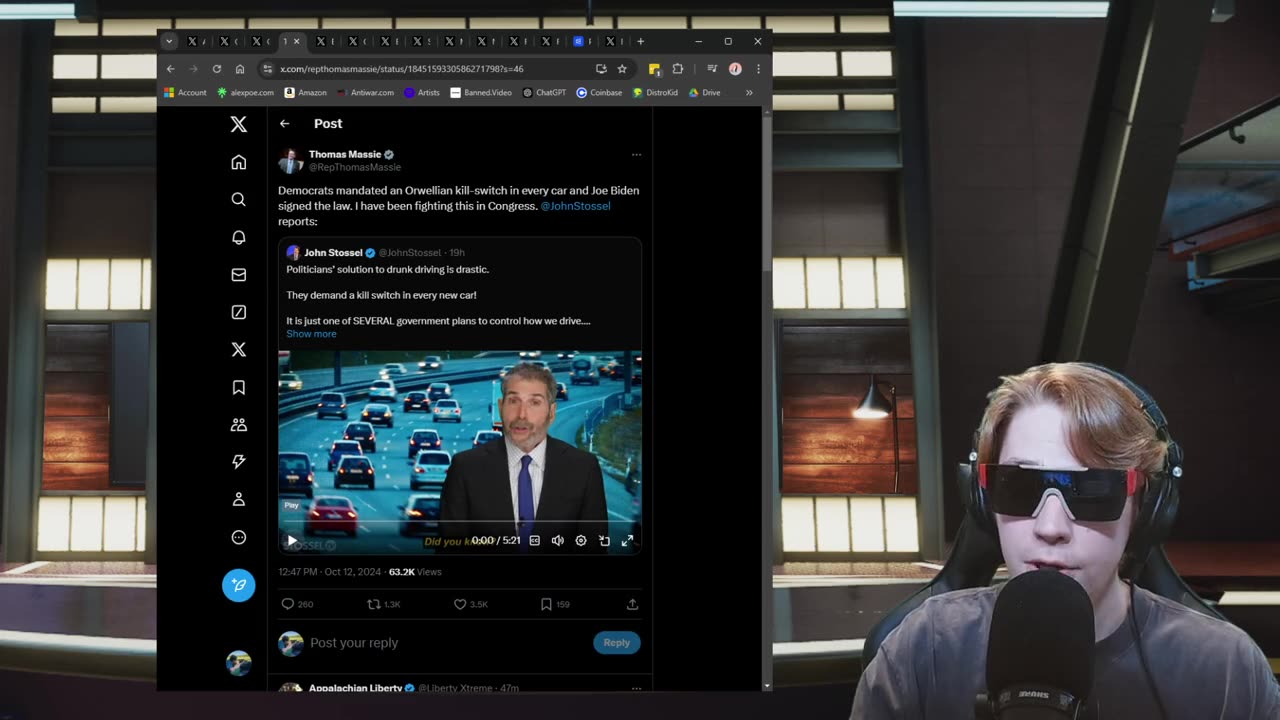Click John Stossel quoted author name
1280x720 pixels.
click(x=333, y=253)
